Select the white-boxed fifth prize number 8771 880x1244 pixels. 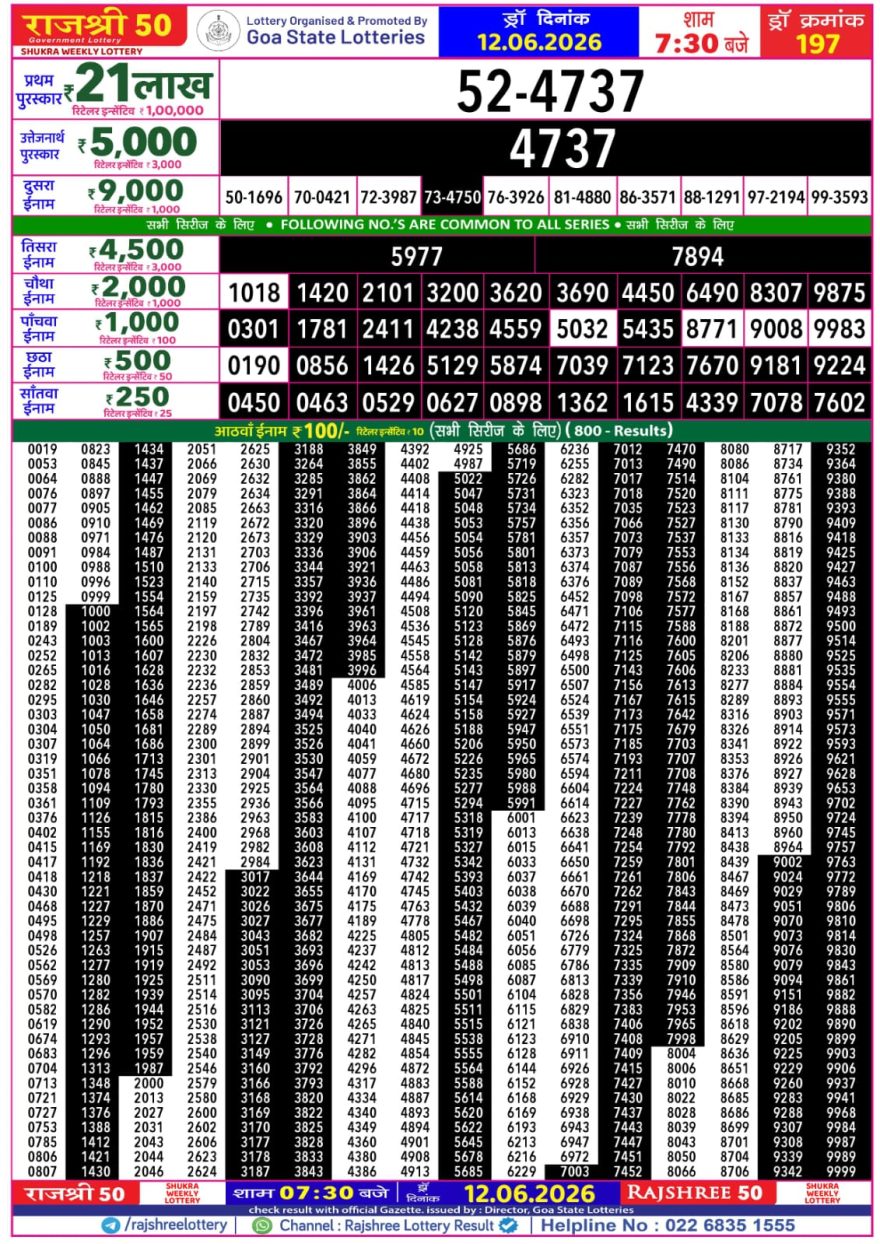pyautogui.click(x=711, y=329)
